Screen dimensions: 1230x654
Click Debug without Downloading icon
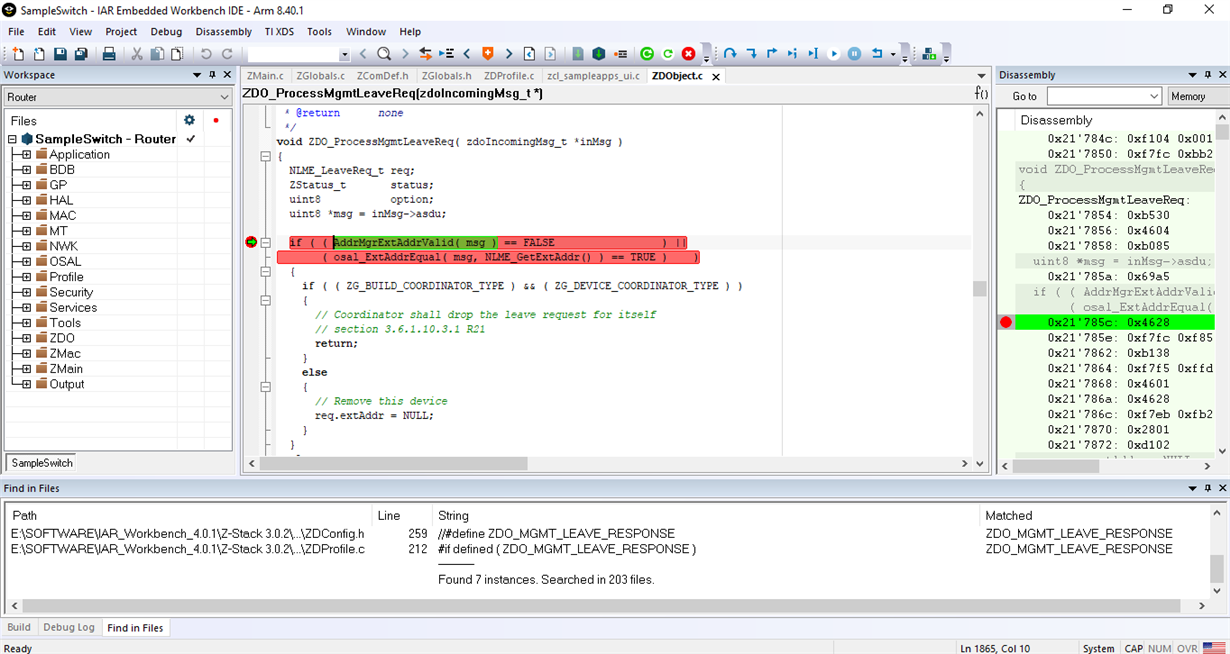coord(668,54)
